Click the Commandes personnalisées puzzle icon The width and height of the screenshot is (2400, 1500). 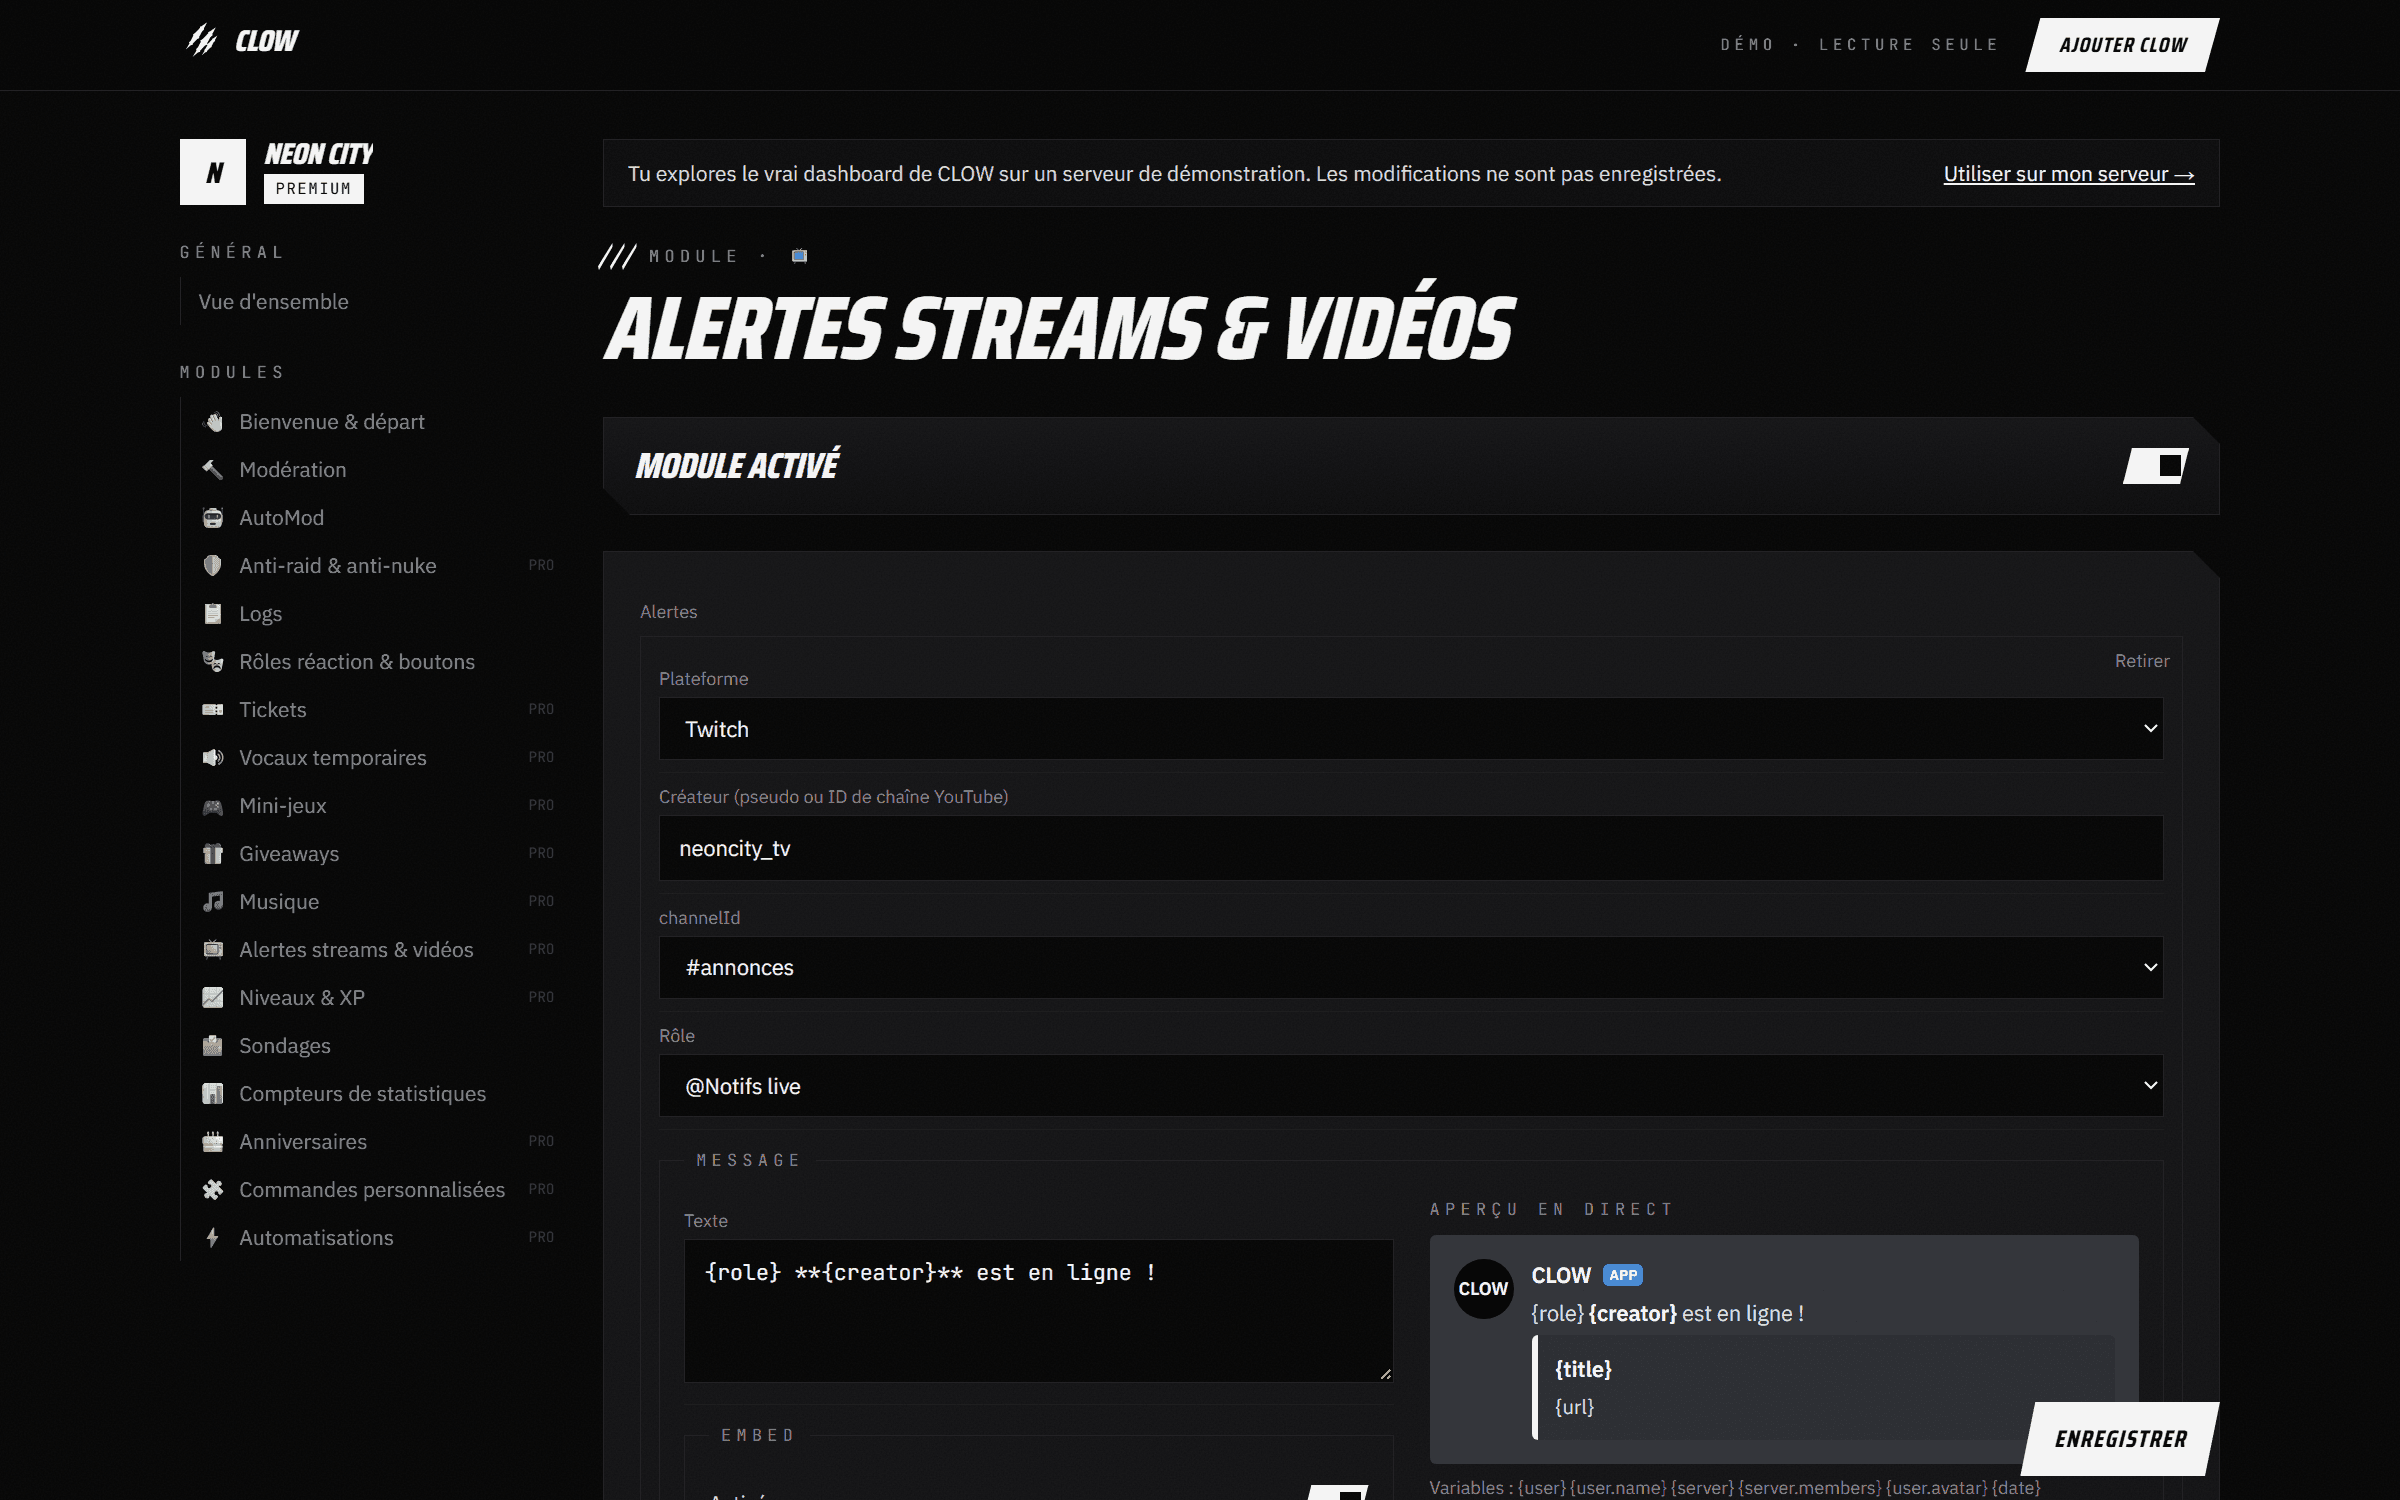pos(213,1190)
